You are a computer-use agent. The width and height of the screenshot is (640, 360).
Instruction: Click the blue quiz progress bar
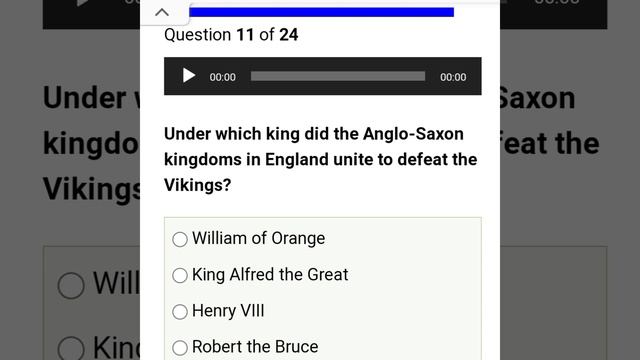point(322,12)
